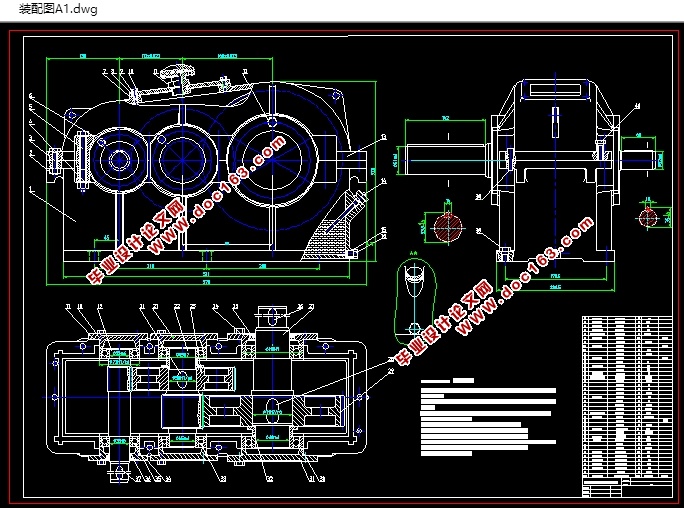This screenshot has width=684, height=508.
Task: Click the technical requirements heading line
Action: 450,381
